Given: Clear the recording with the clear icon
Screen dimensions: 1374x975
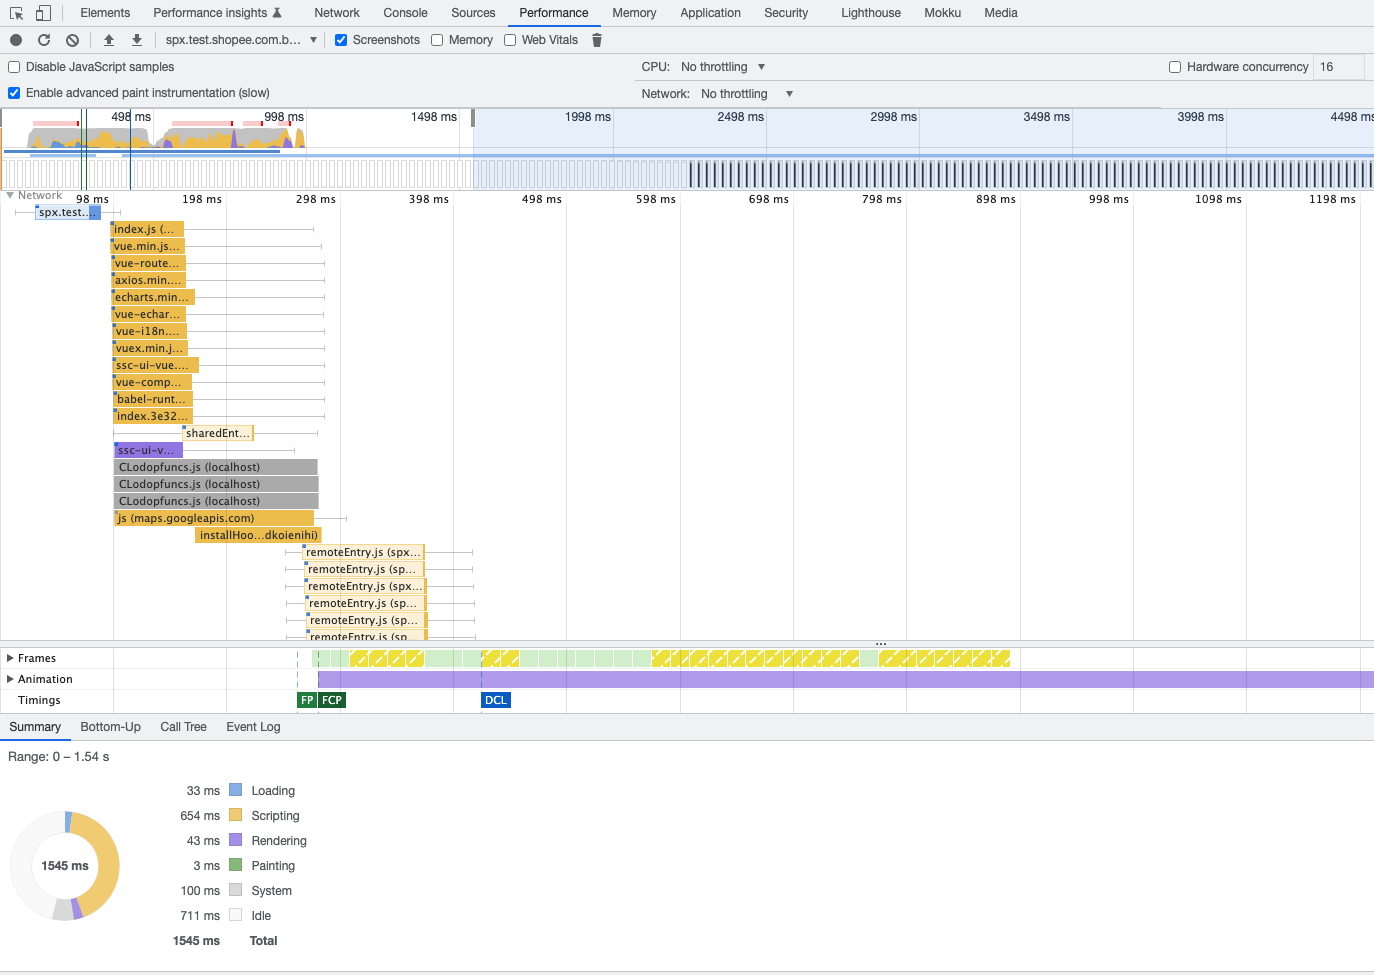Looking at the screenshot, I should pyautogui.click(x=72, y=40).
